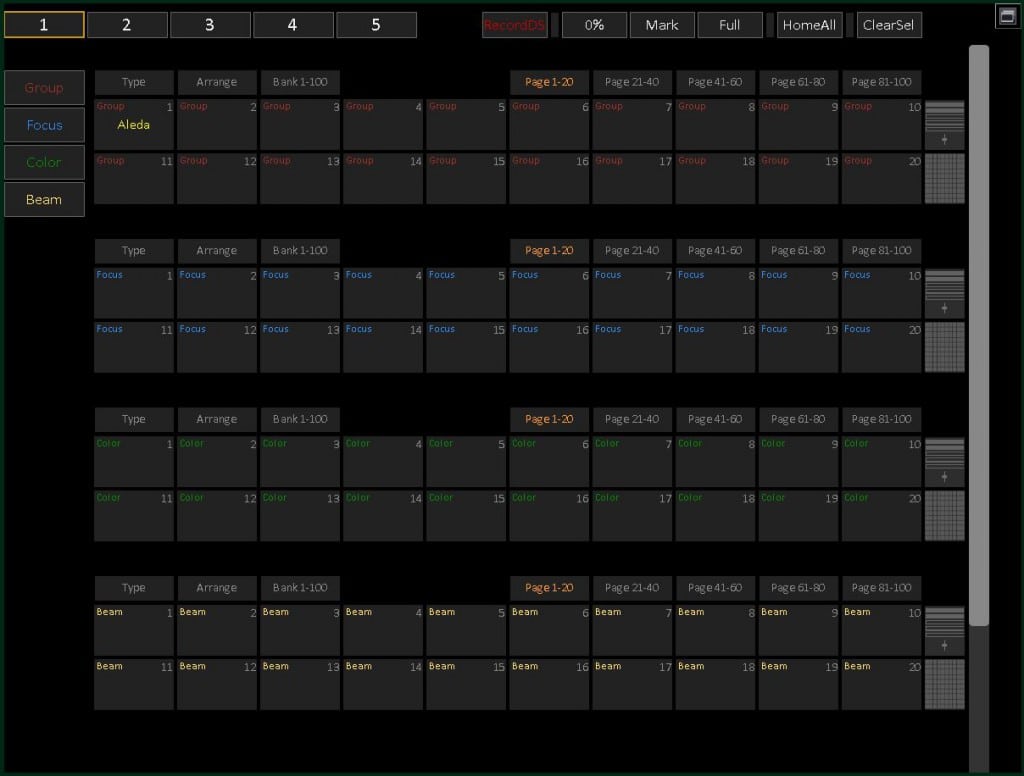Open the Arrange option in Color section
1024x776 pixels.
(x=217, y=420)
